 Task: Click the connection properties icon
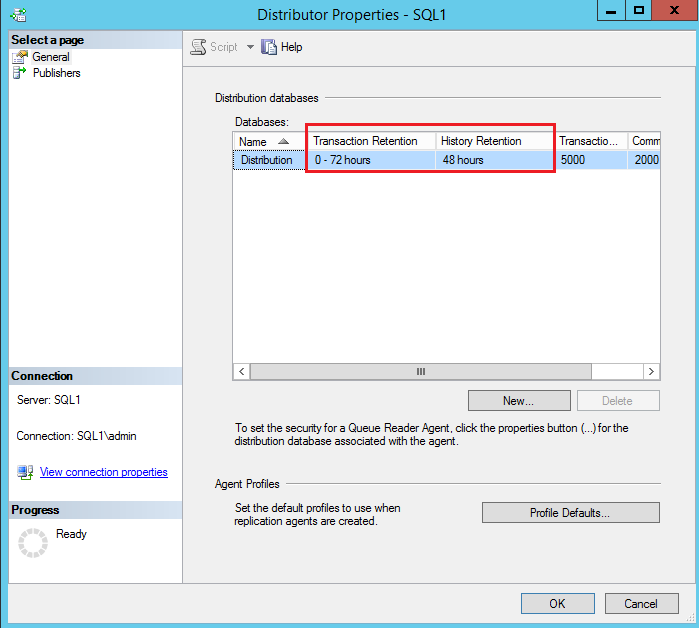point(25,472)
